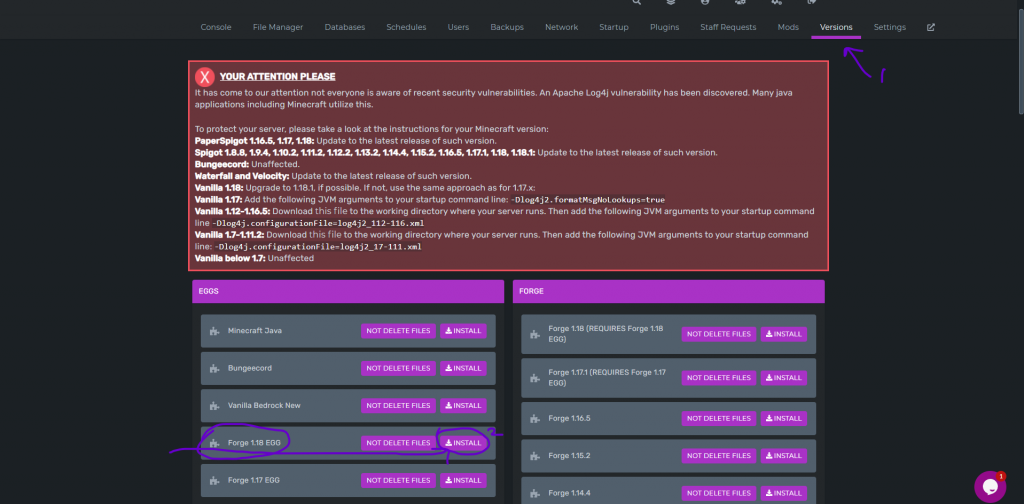Click the 'Forge 1.16.5' row label
This screenshot has height=504, width=1024.
569,418
